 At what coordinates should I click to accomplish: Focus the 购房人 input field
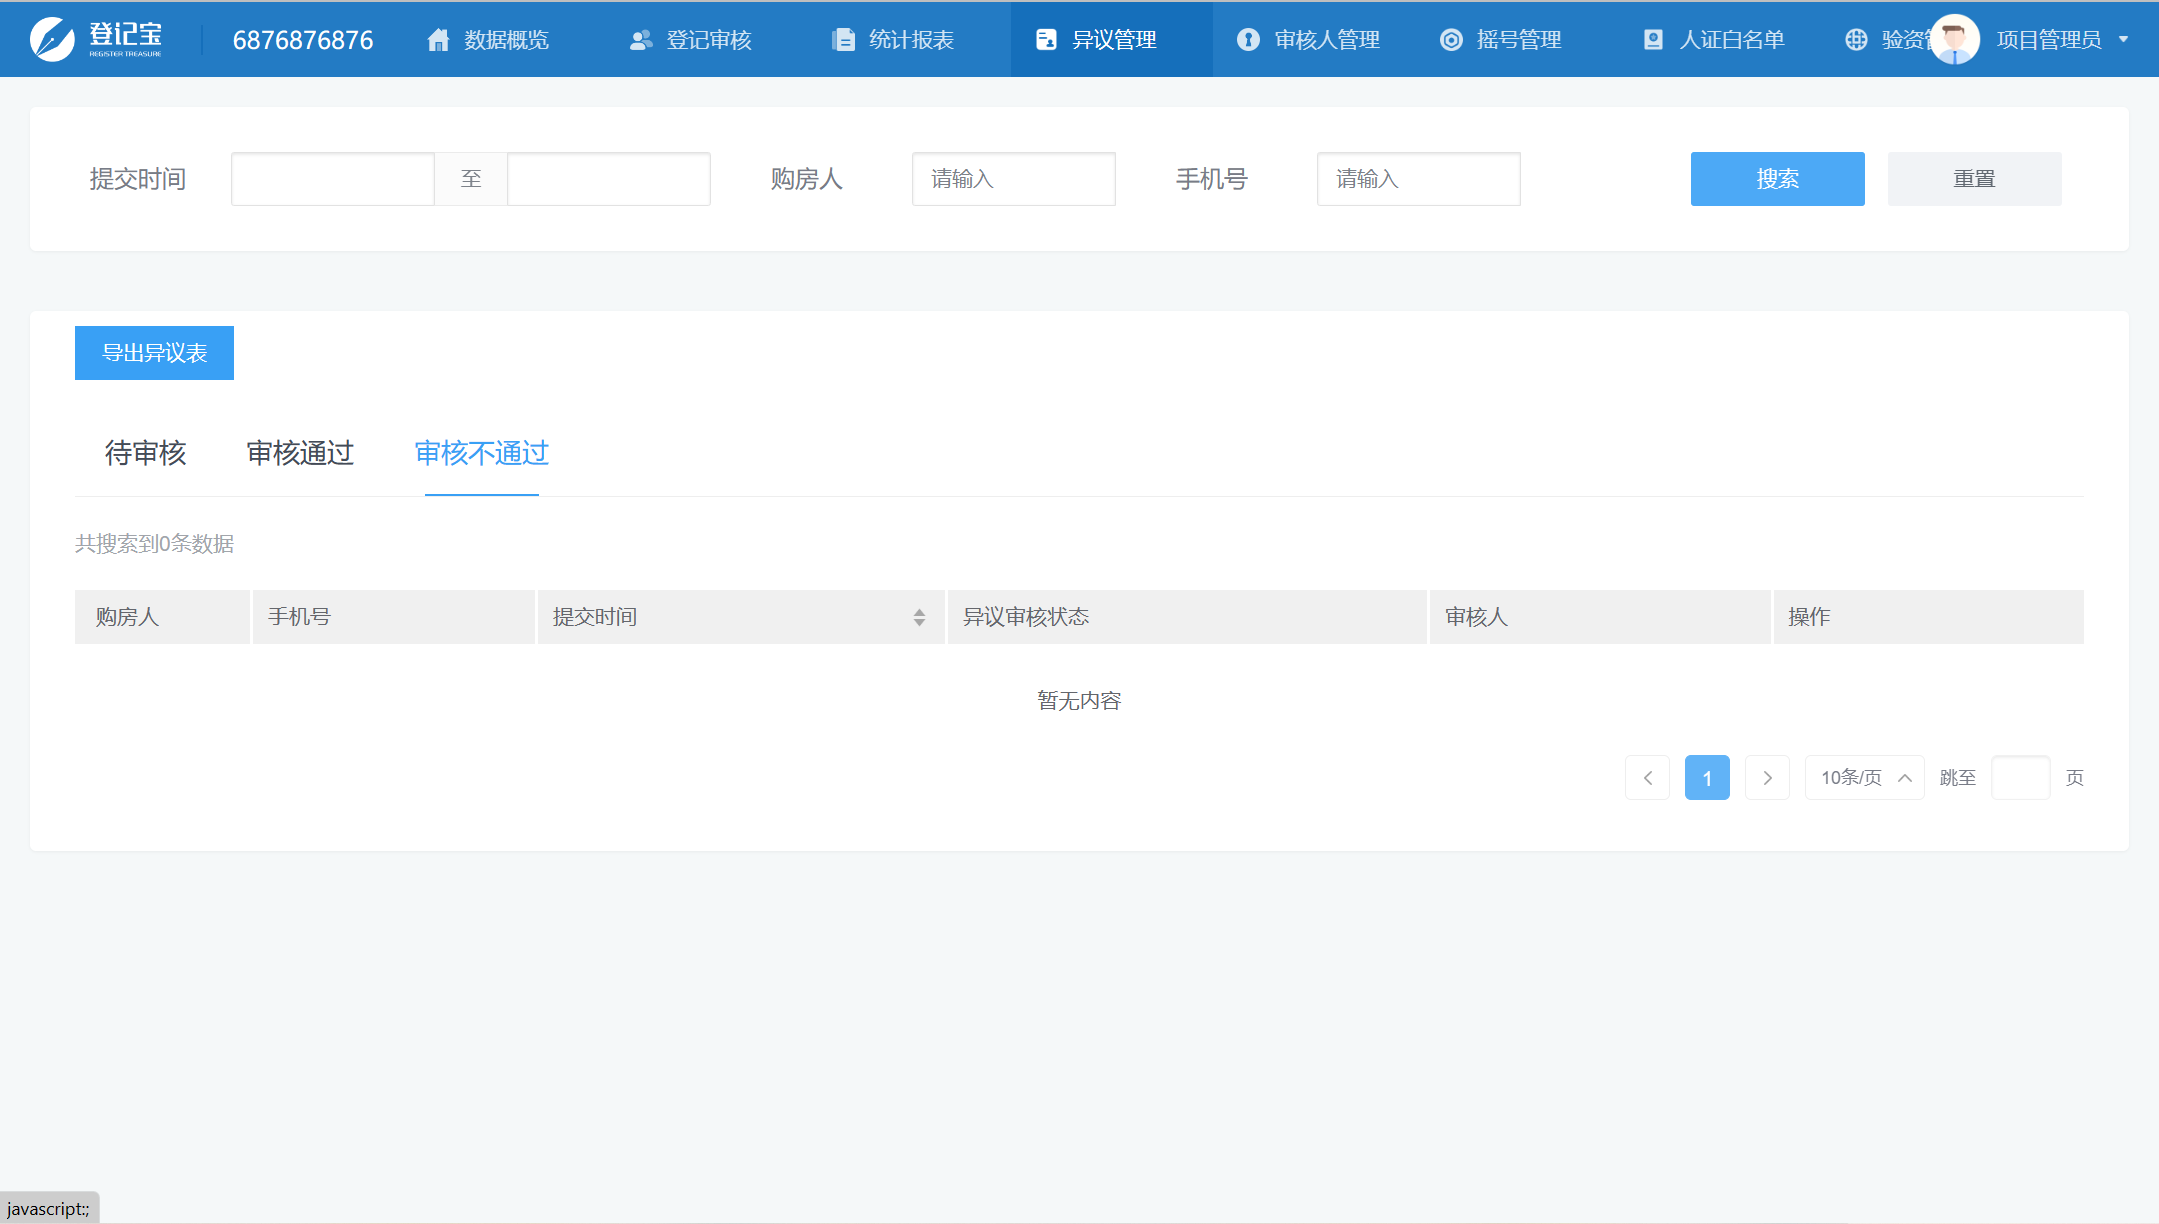[1014, 179]
